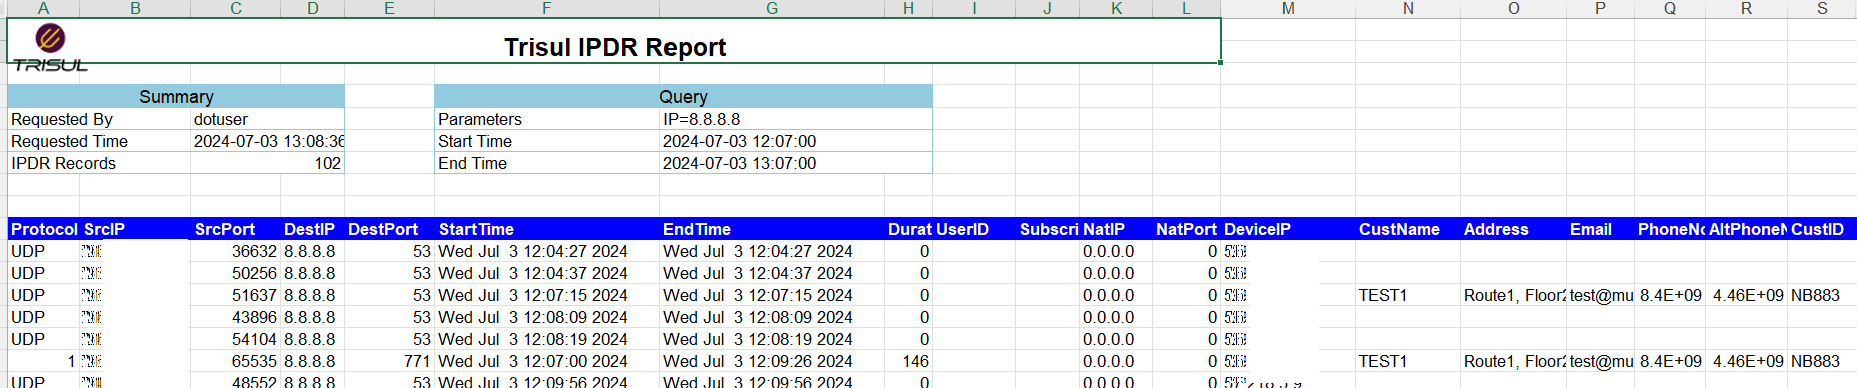Select DestPort value 771
This screenshot has height=388, width=1857.
tap(389, 361)
